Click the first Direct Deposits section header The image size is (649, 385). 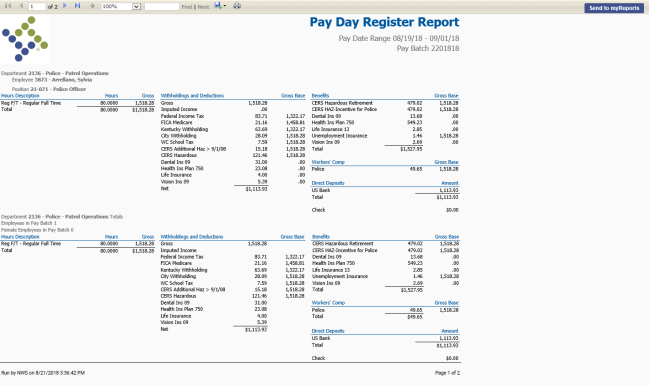[328, 183]
